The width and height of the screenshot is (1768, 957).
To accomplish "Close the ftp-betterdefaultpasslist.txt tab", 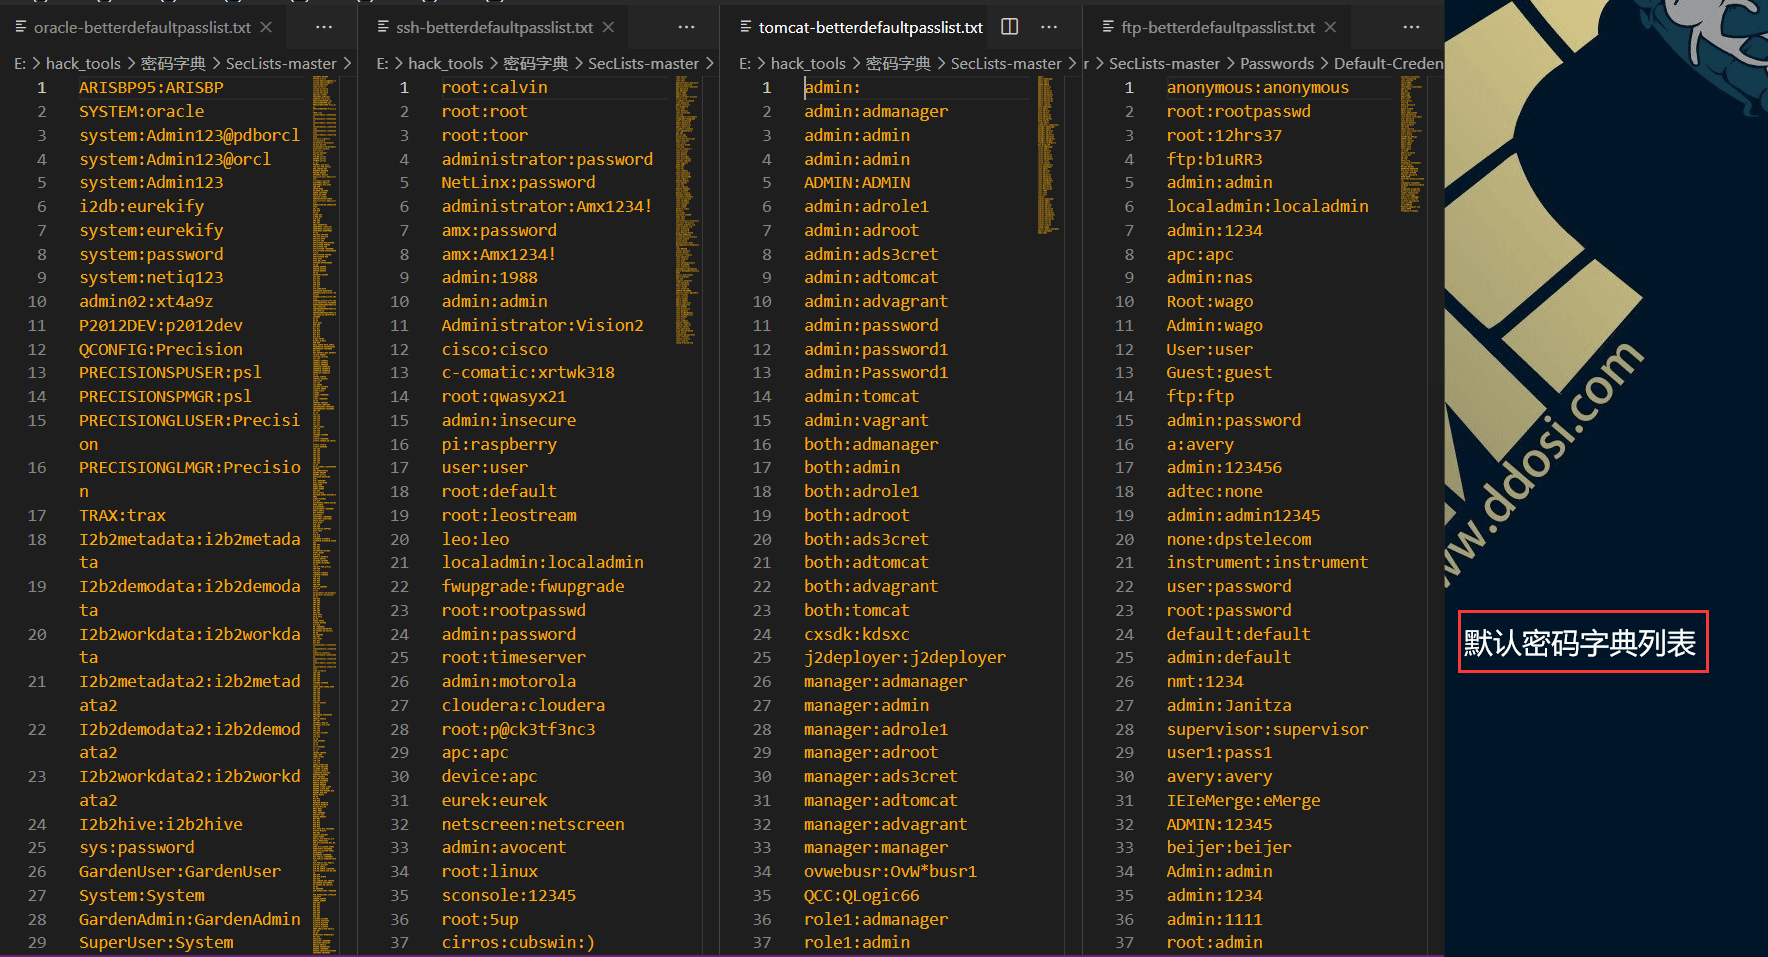I will 1330,27.
